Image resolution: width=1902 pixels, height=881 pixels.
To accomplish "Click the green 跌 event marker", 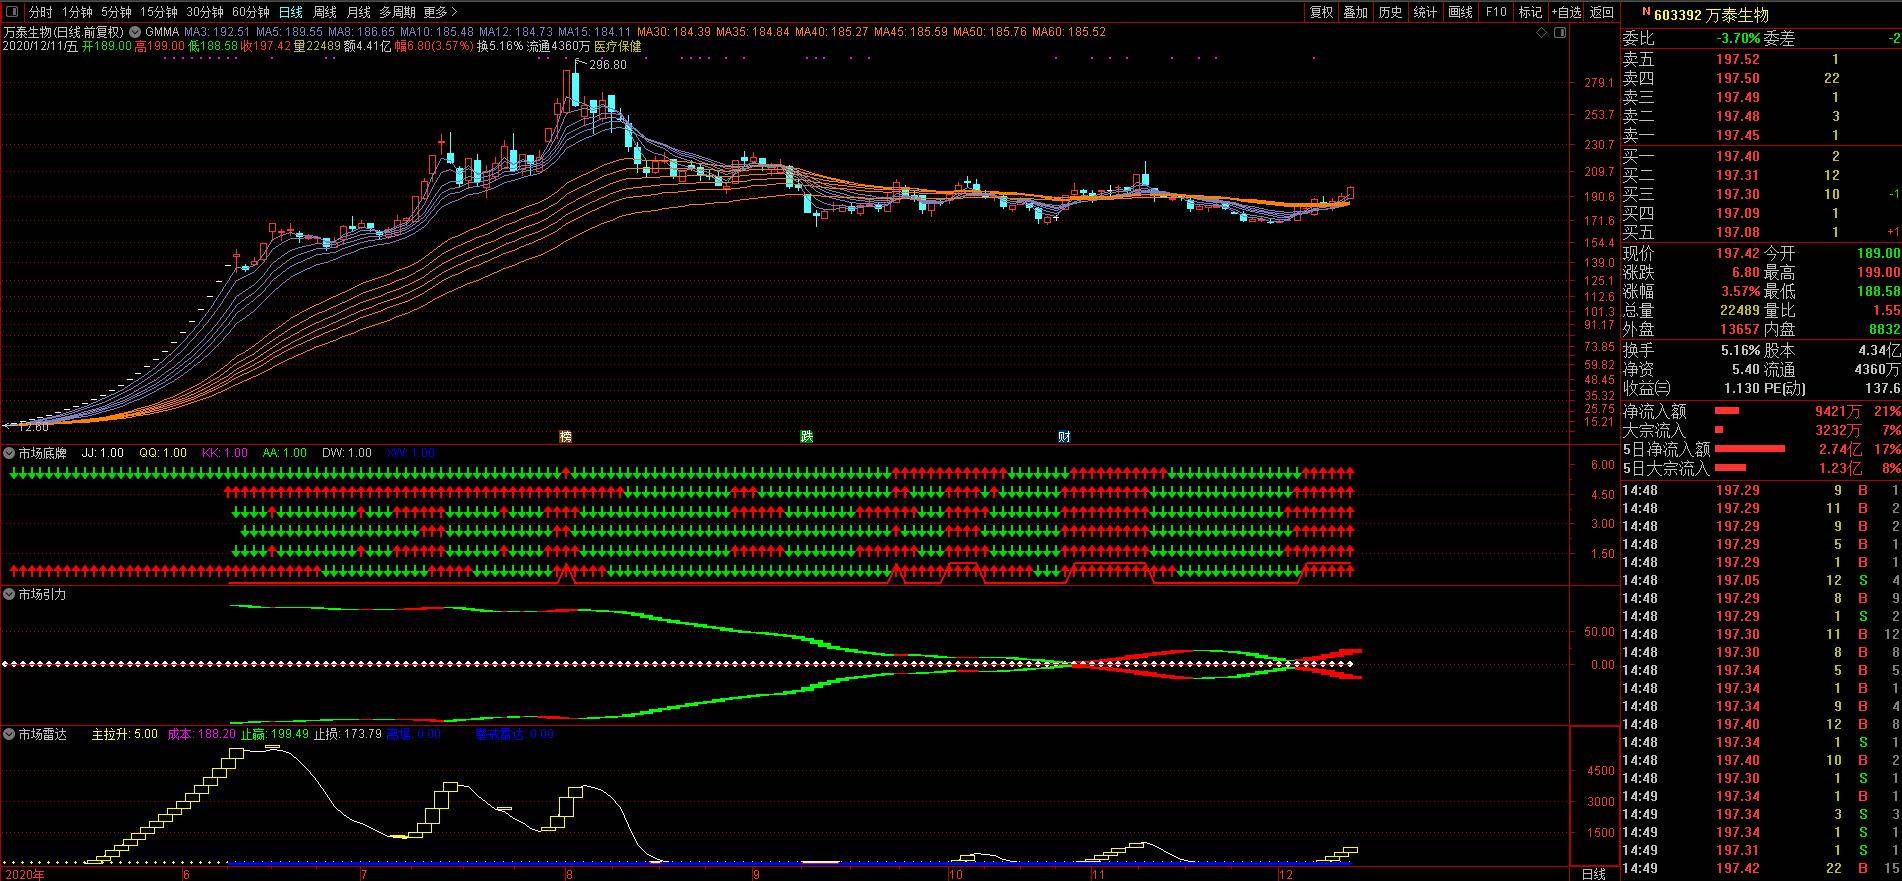I will [x=806, y=437].
